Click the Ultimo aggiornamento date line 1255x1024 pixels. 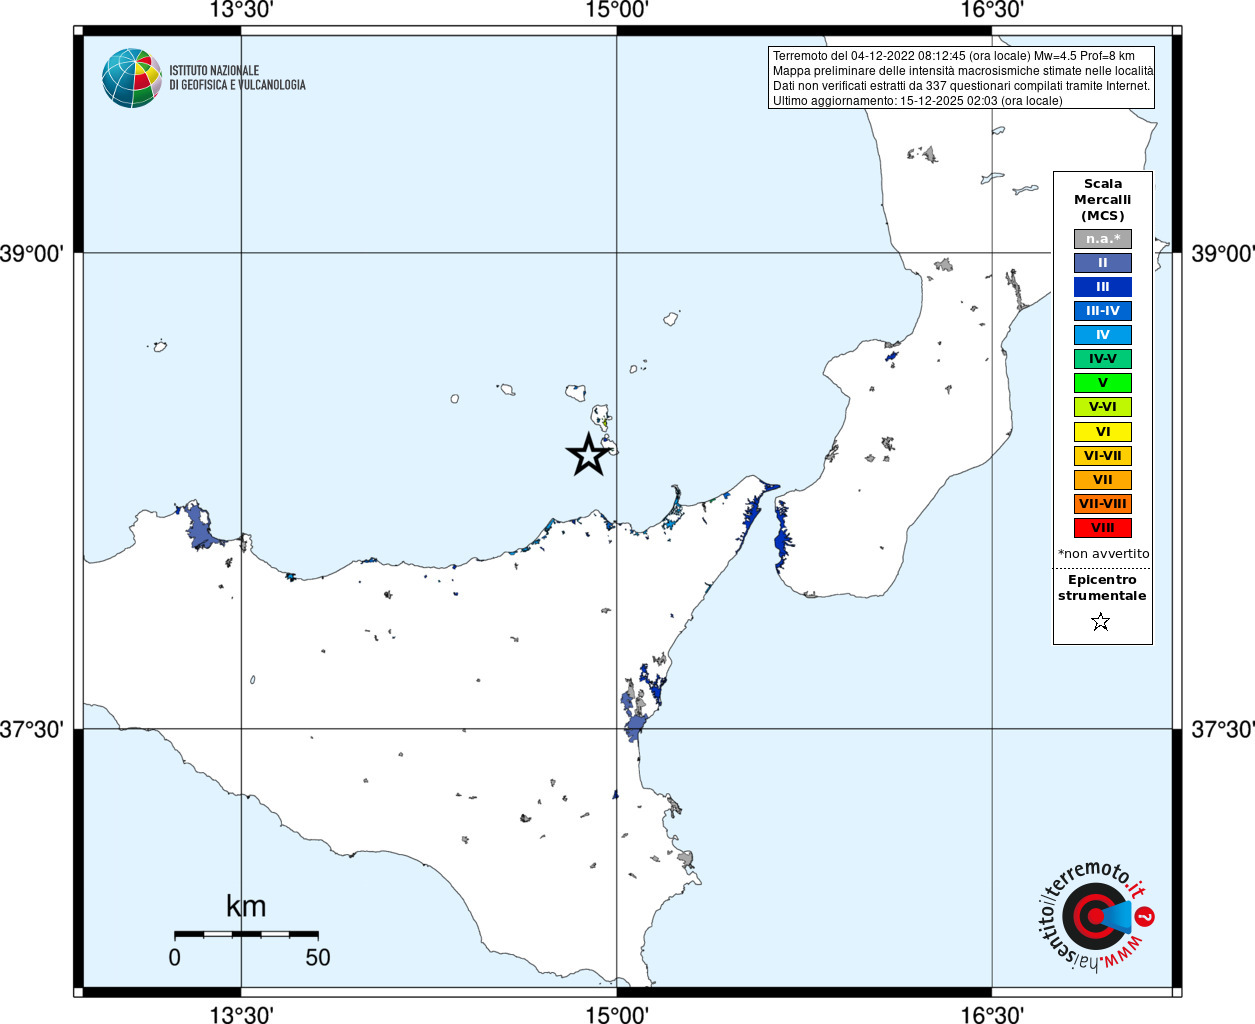918,101
